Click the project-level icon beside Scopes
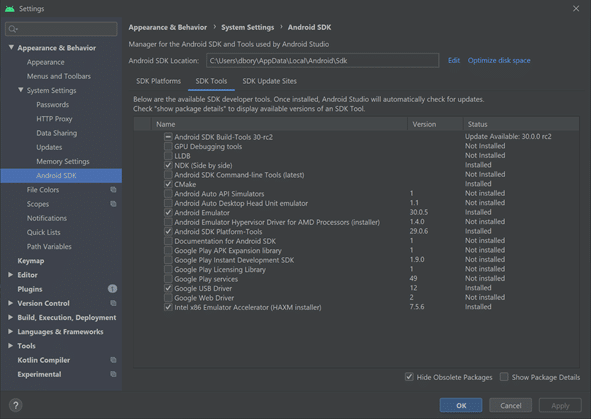The width and height of the screenshot is (591, 419). [113, 204]
